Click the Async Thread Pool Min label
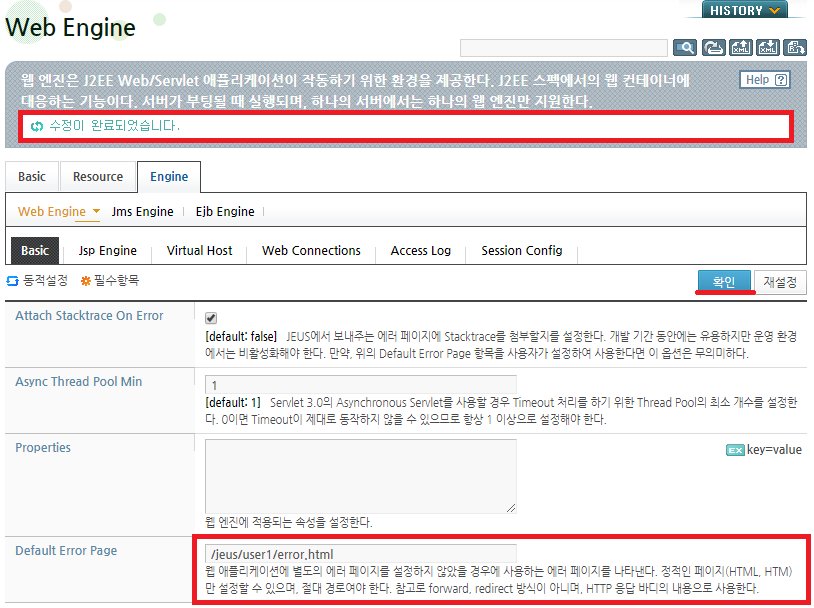 78,382
